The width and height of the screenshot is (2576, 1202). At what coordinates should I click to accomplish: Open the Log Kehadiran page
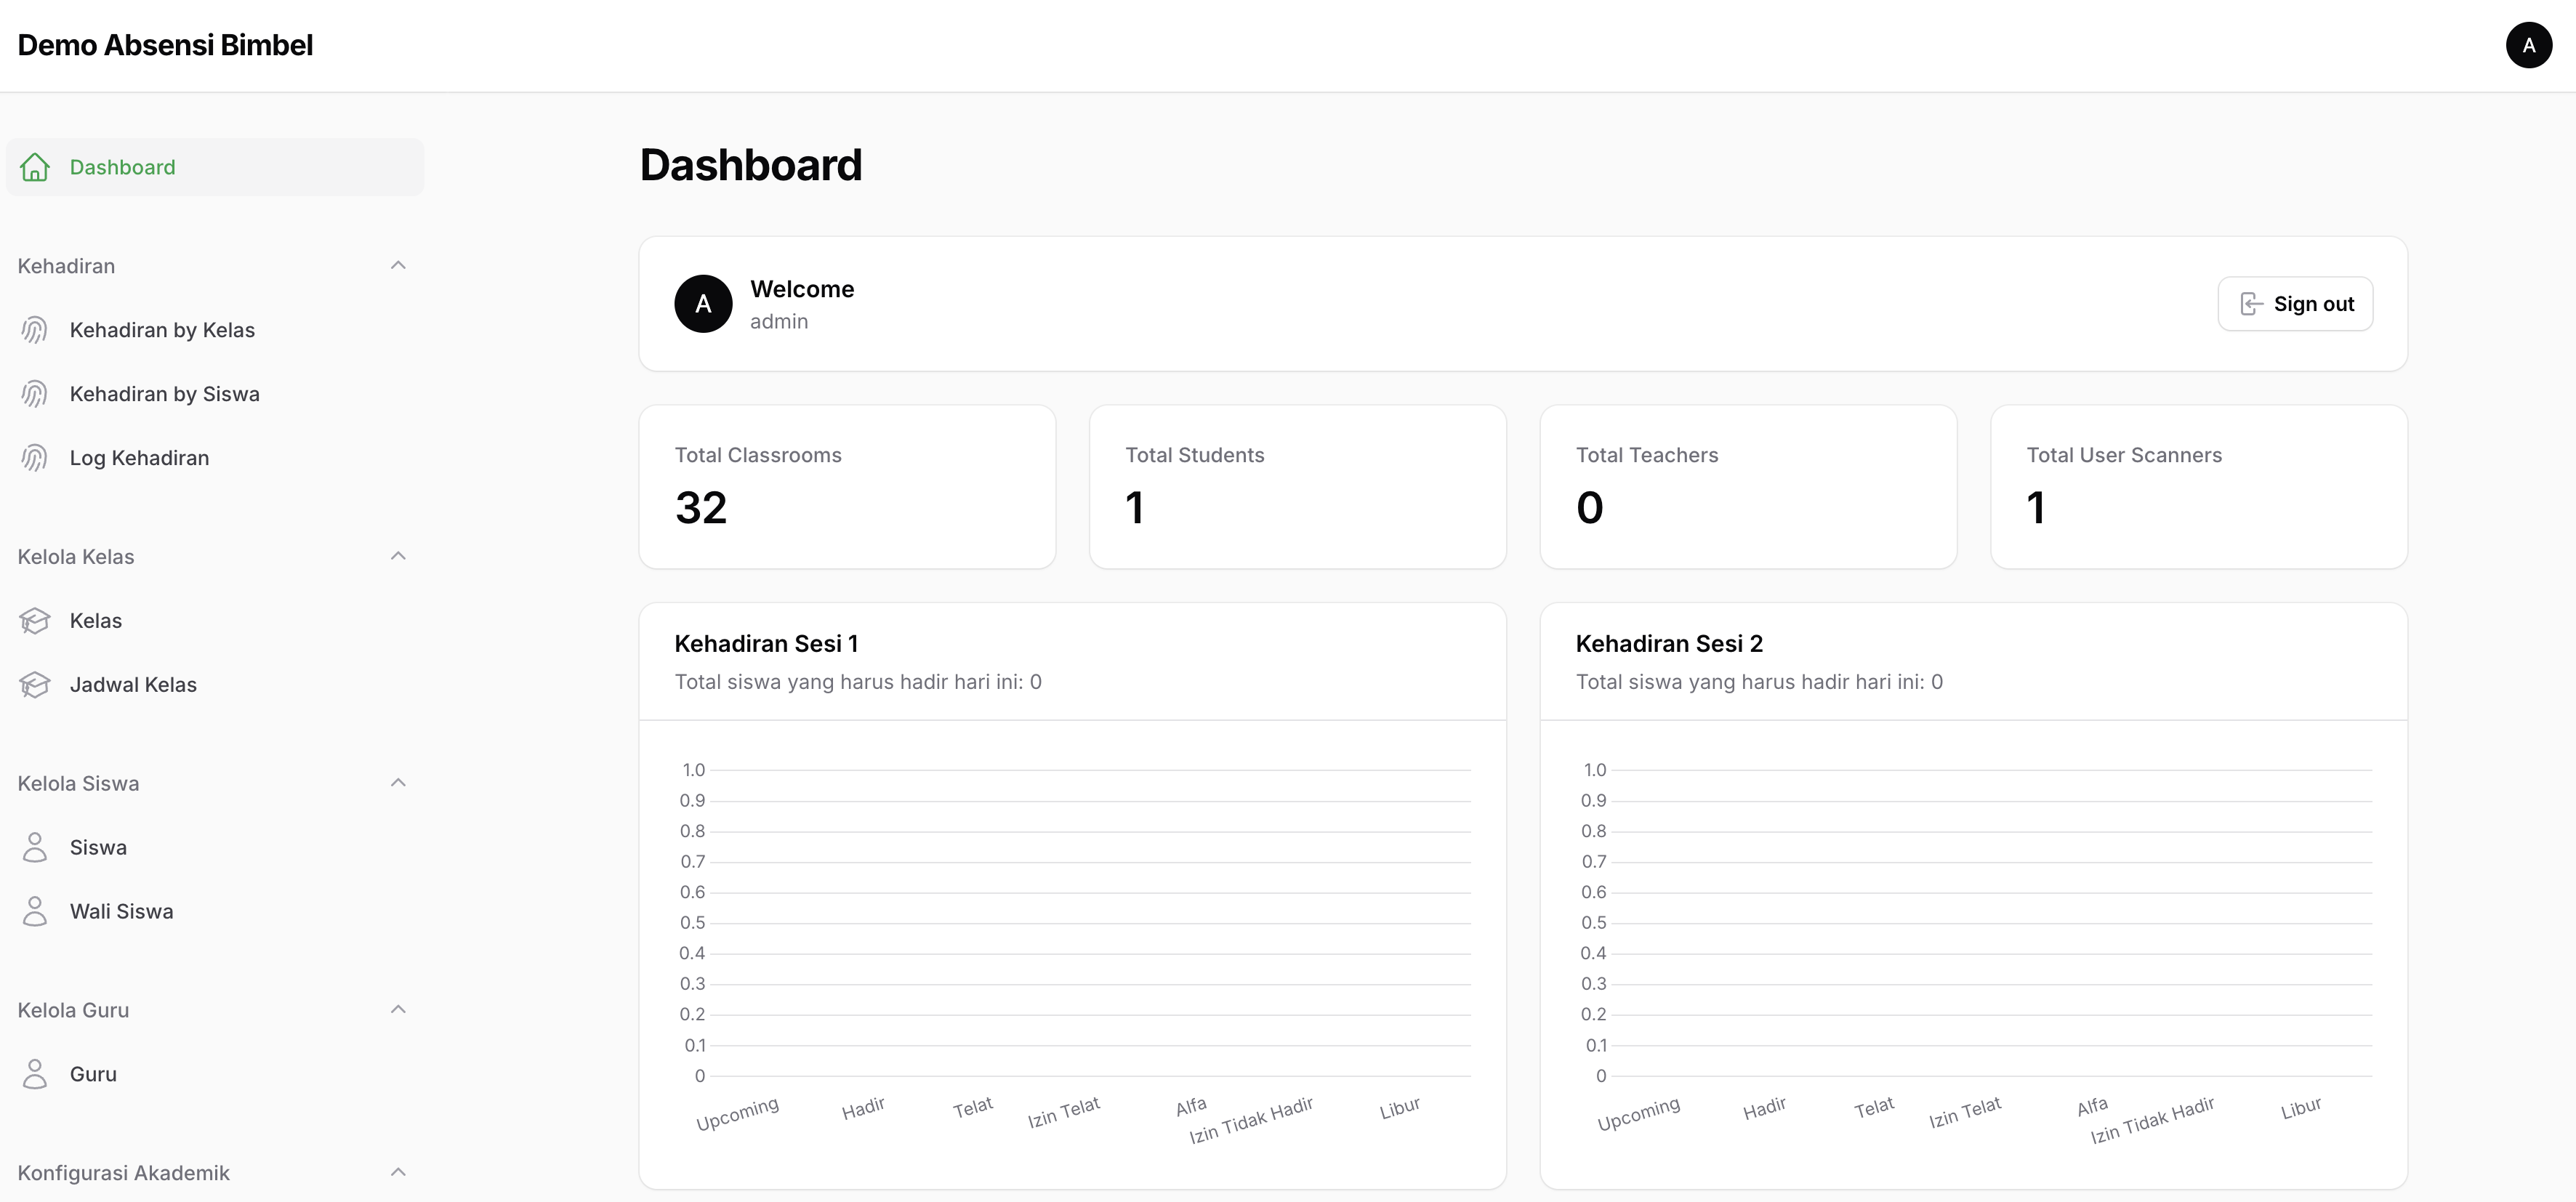pos(139,458)
